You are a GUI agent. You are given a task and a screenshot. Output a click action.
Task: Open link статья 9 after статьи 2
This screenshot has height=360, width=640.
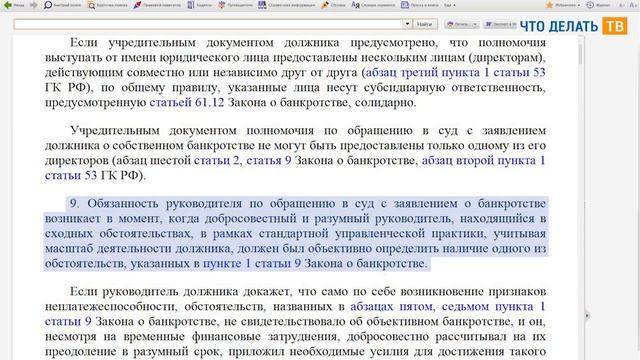click(269, 160)
